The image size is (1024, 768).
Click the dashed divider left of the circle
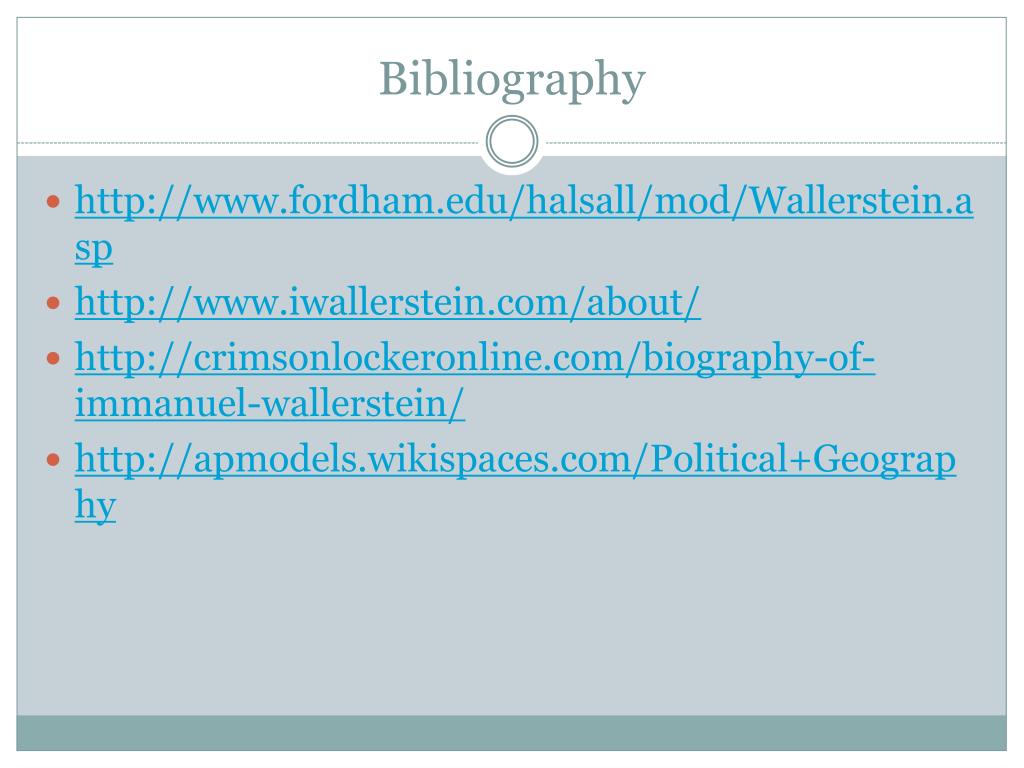[250, 143]
